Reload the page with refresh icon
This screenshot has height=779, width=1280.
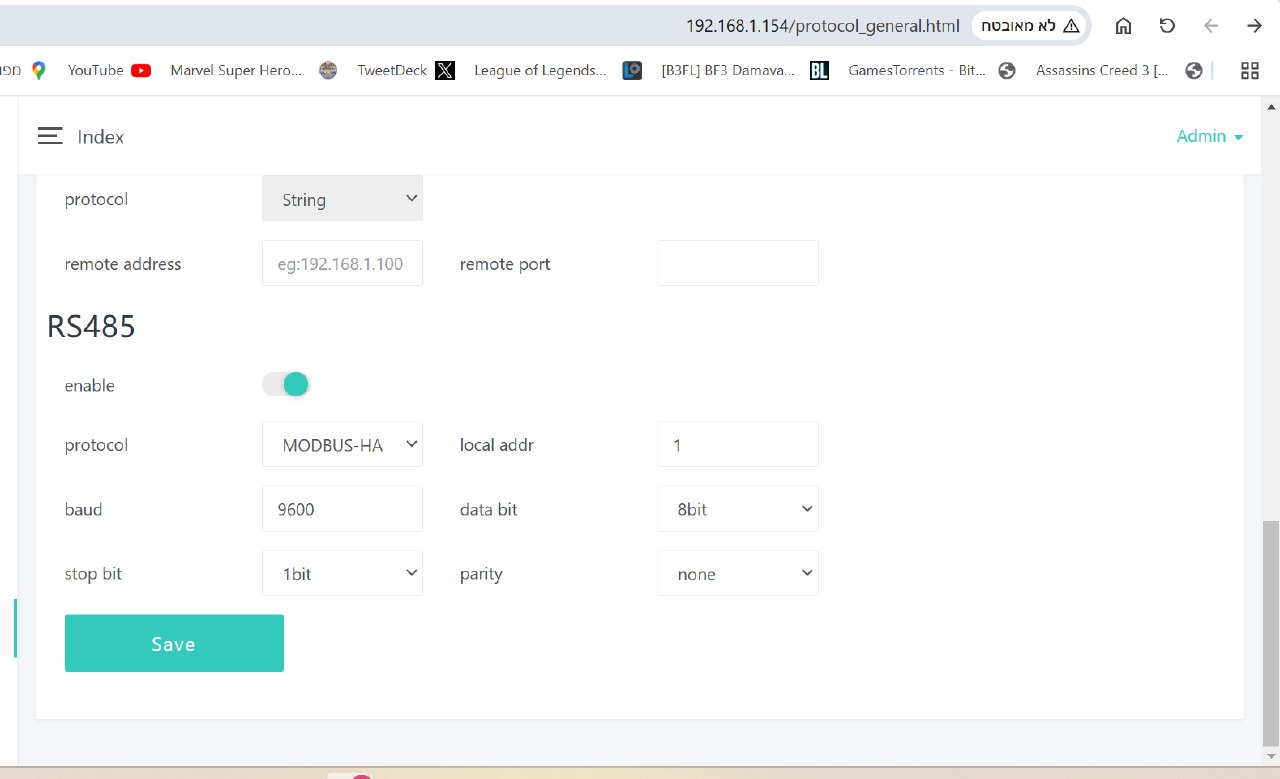click(x=1167, y=26)
